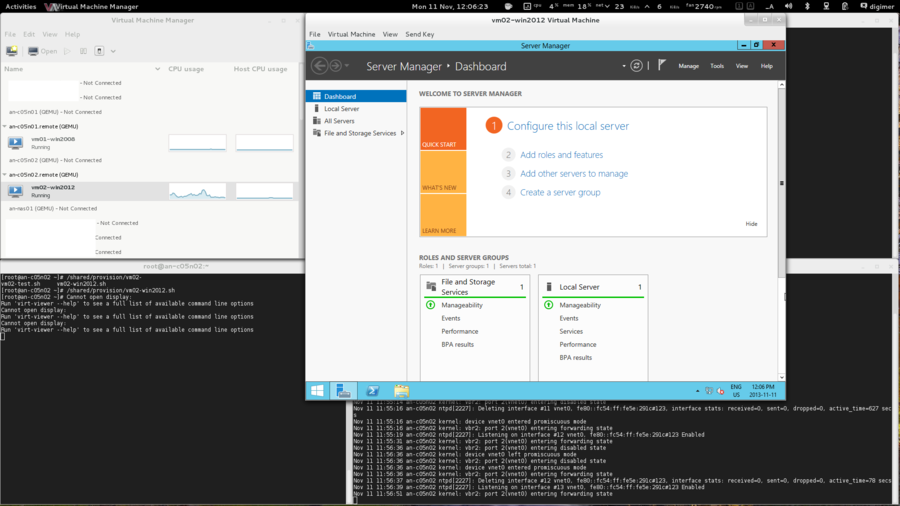Image resolution: width=900 pixels, height=506 pixels.
Task: Click the File and Storage Services tile icon
Action: tap(431, 286)
